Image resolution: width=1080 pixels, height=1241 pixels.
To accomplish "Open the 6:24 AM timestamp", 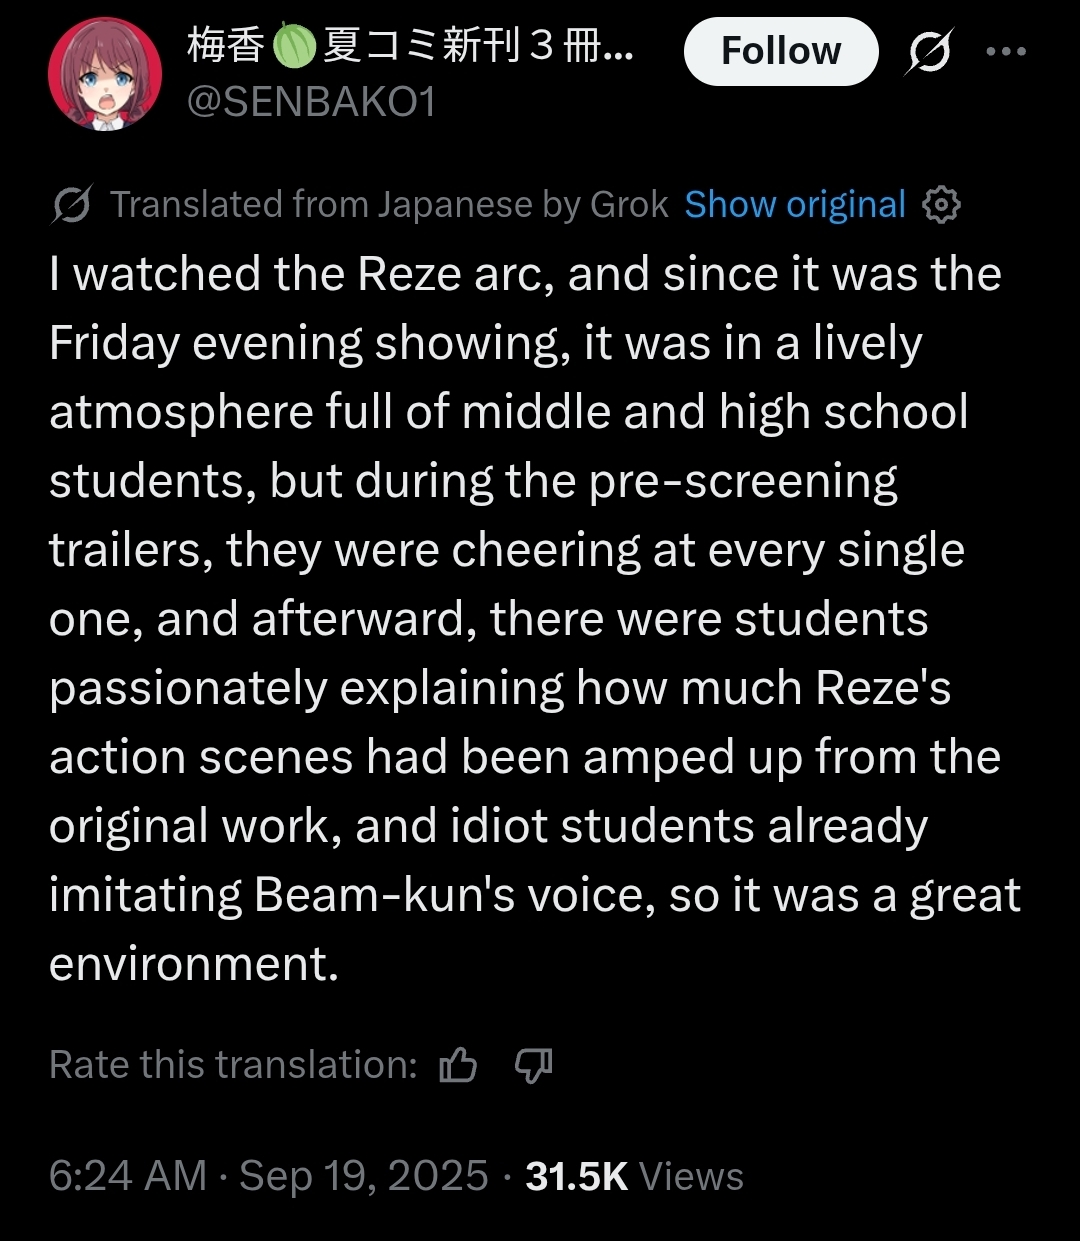I will [128, 1176].
